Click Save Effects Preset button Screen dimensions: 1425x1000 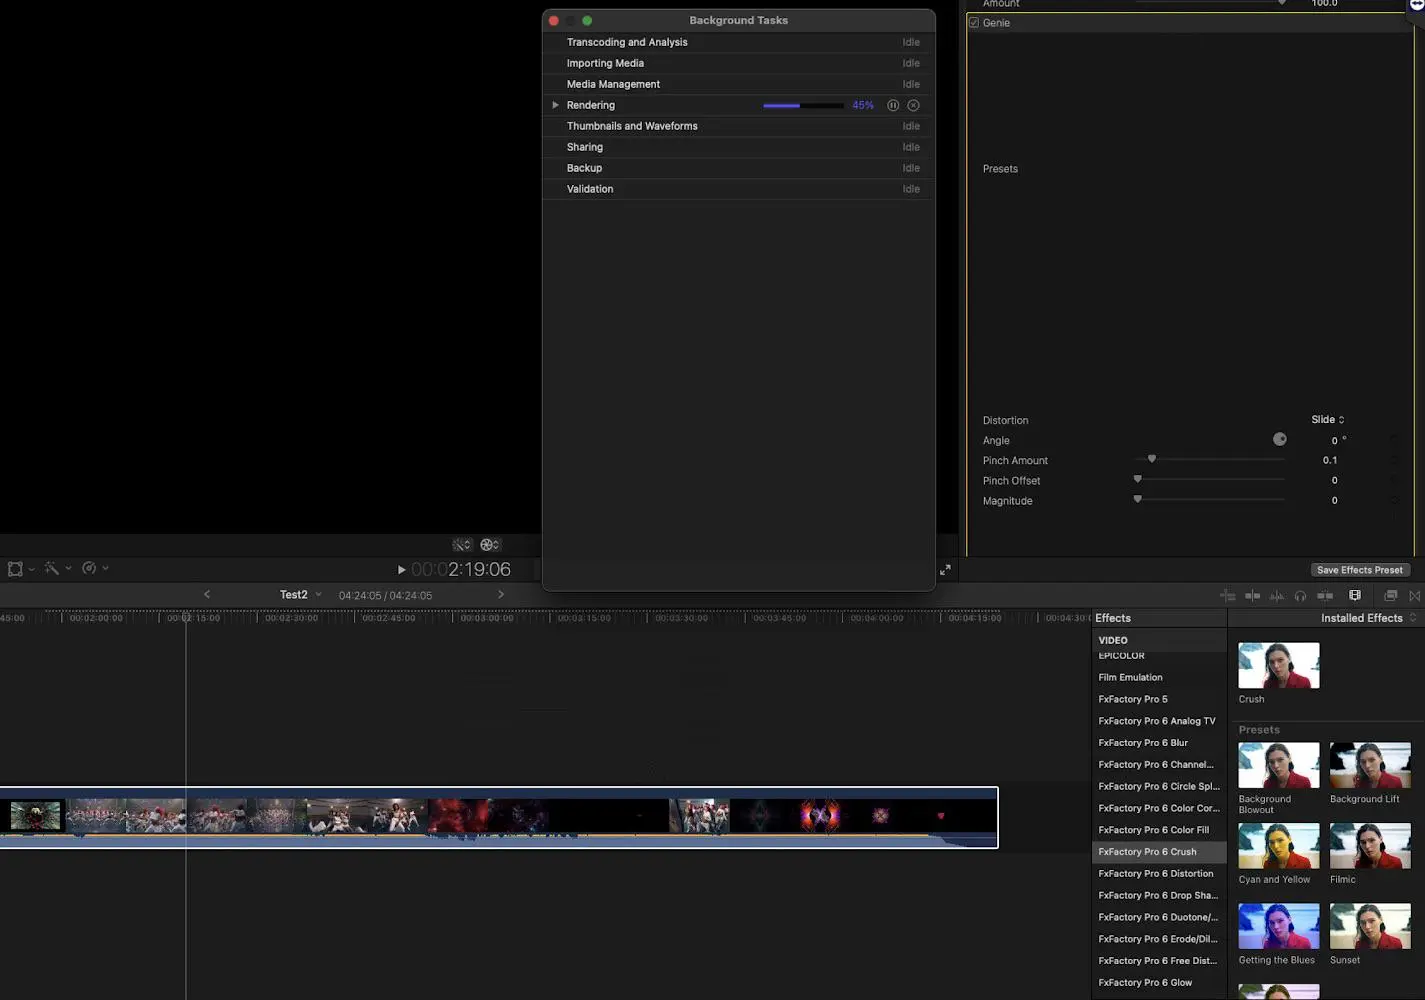click(x=1359, y=570)
